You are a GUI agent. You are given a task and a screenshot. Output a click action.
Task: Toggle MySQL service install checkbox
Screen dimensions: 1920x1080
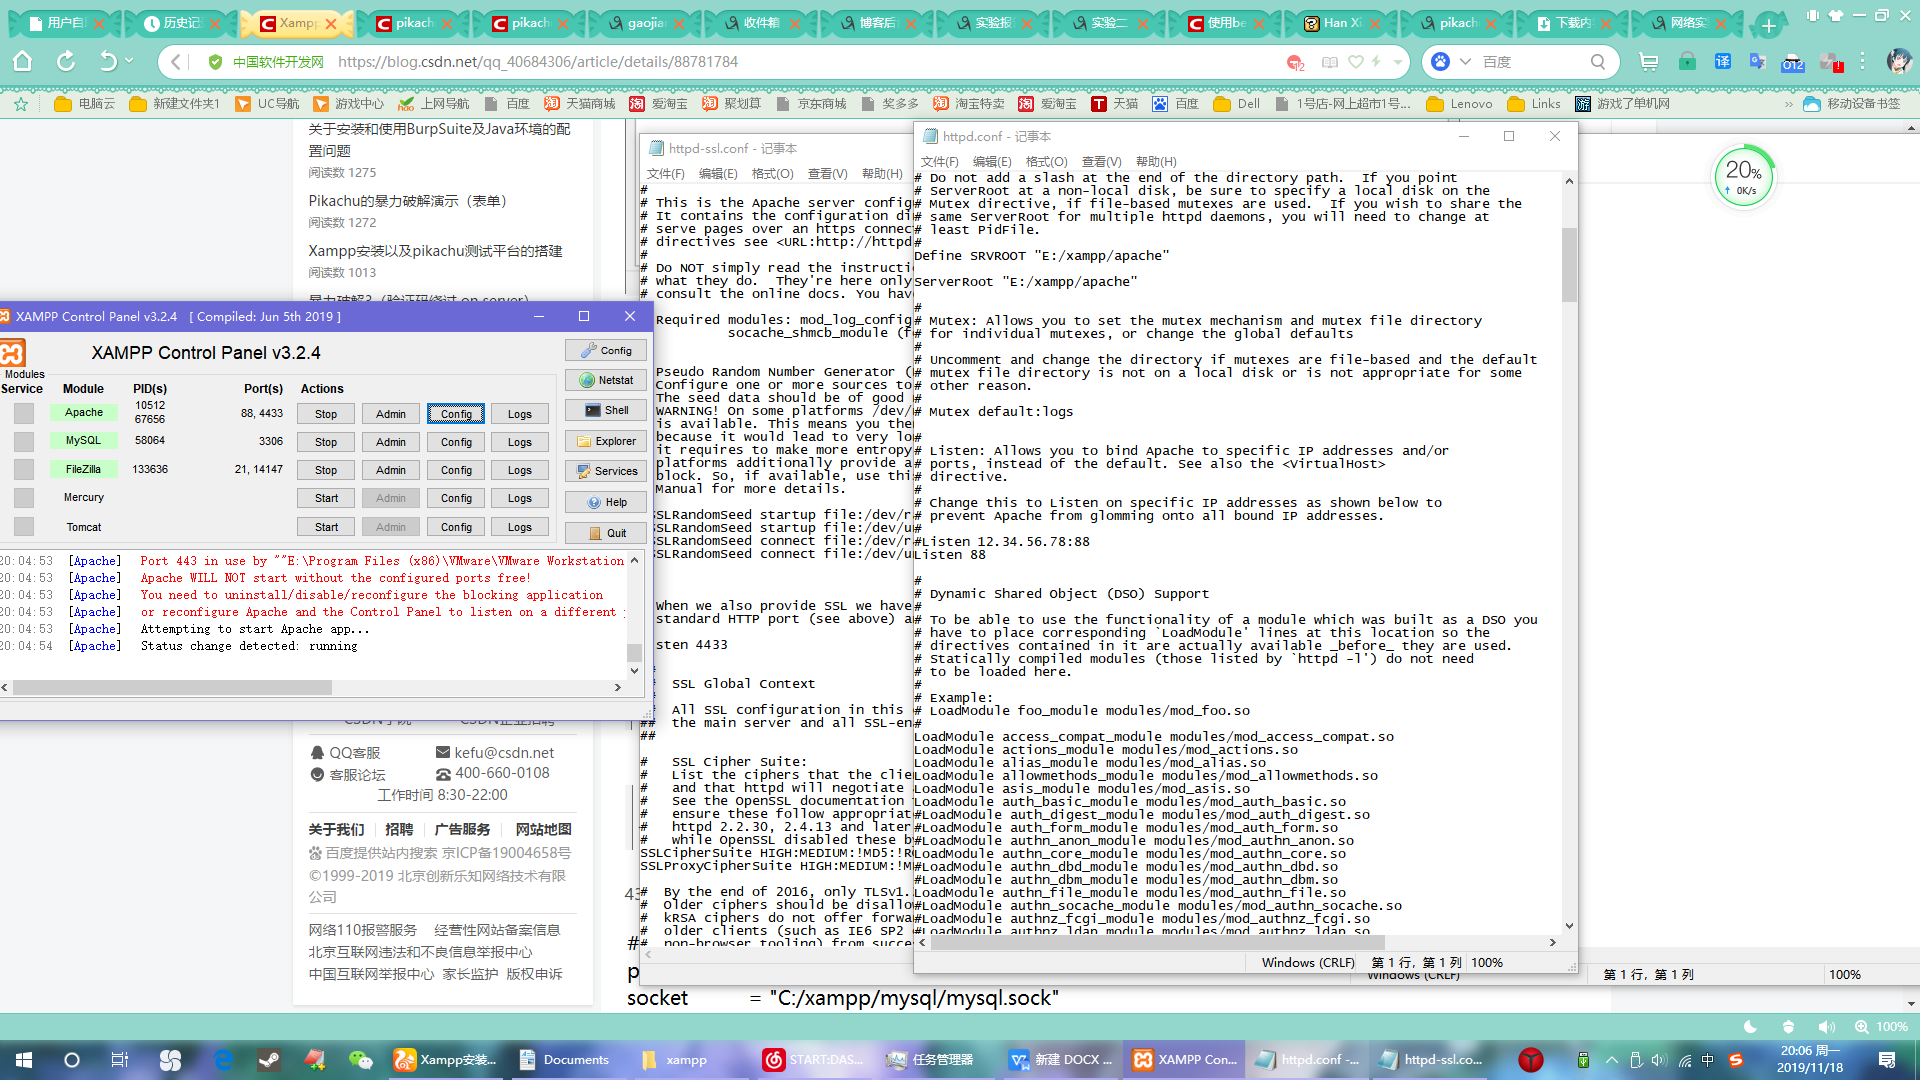coord(24,441)
